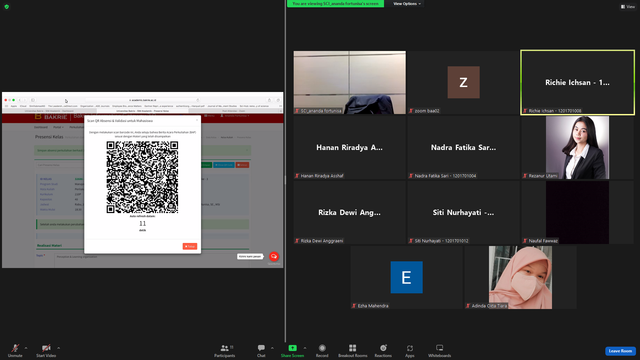Click Safari back arrow in shared screen

coord(20,100)
